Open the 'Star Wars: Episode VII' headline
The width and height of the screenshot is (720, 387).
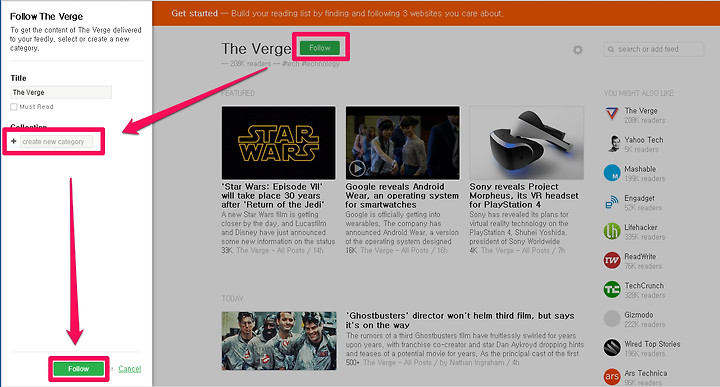tap(273, 196)
